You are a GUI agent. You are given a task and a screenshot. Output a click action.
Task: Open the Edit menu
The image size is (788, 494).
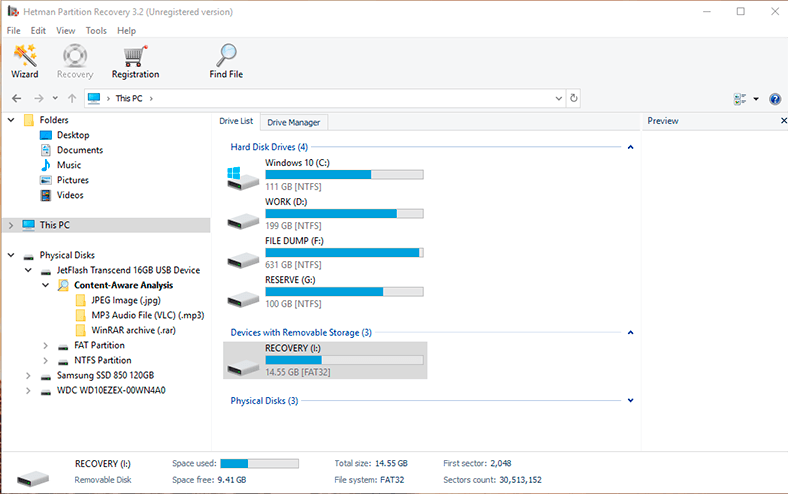[38, 31]
